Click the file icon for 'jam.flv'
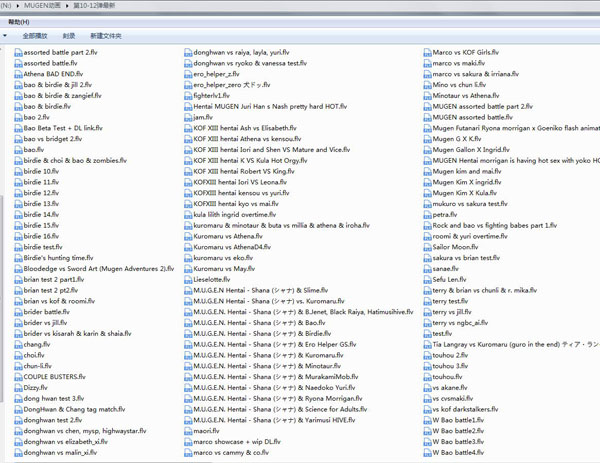The height and width of the screenshot is (463, 600). (188, 117)
